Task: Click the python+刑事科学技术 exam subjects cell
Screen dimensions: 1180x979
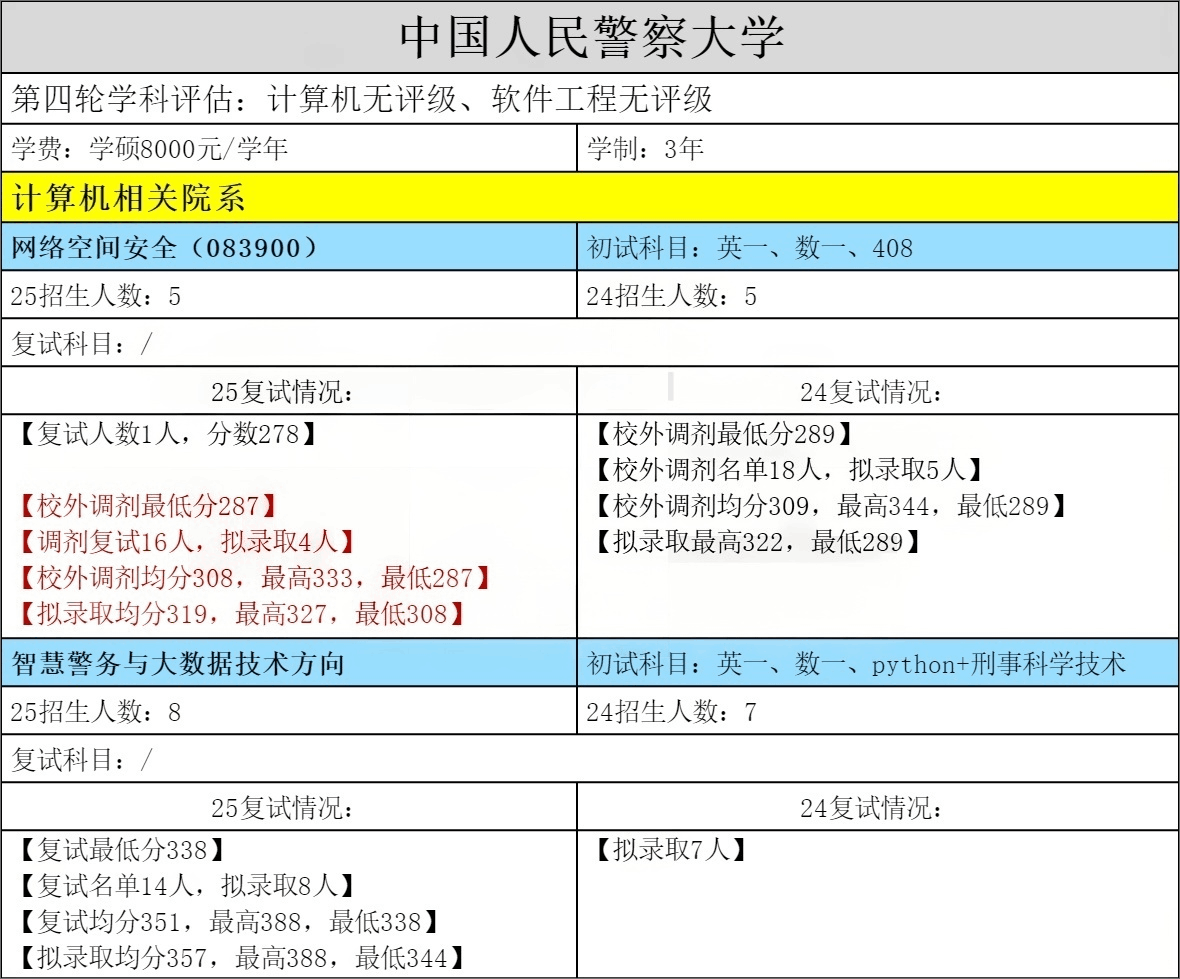Action: [857, 664]
